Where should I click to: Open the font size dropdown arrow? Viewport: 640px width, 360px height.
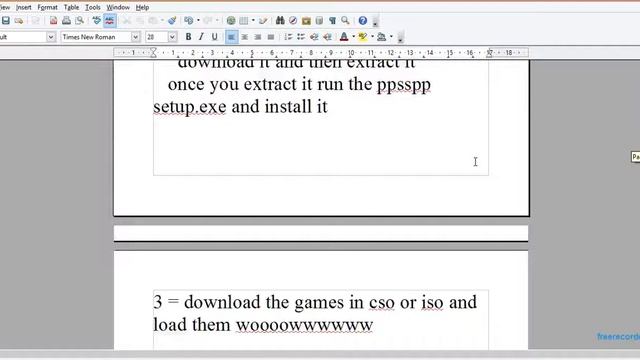click(x=172, y=37)
